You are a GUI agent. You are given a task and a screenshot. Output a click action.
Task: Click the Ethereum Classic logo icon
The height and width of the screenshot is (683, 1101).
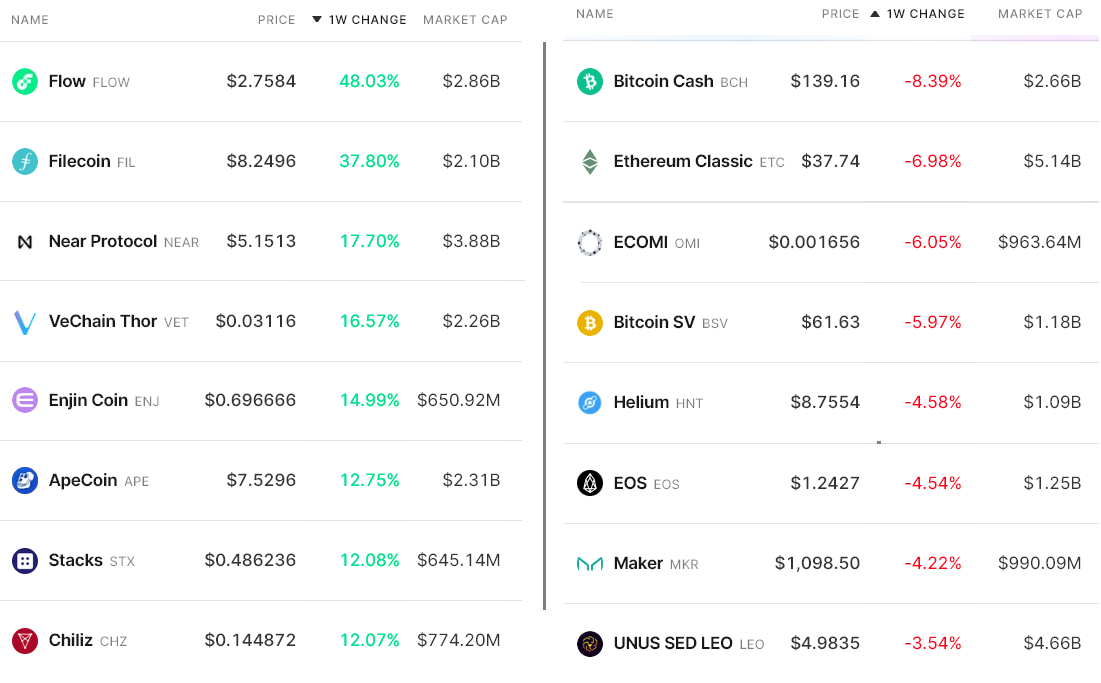590,162
